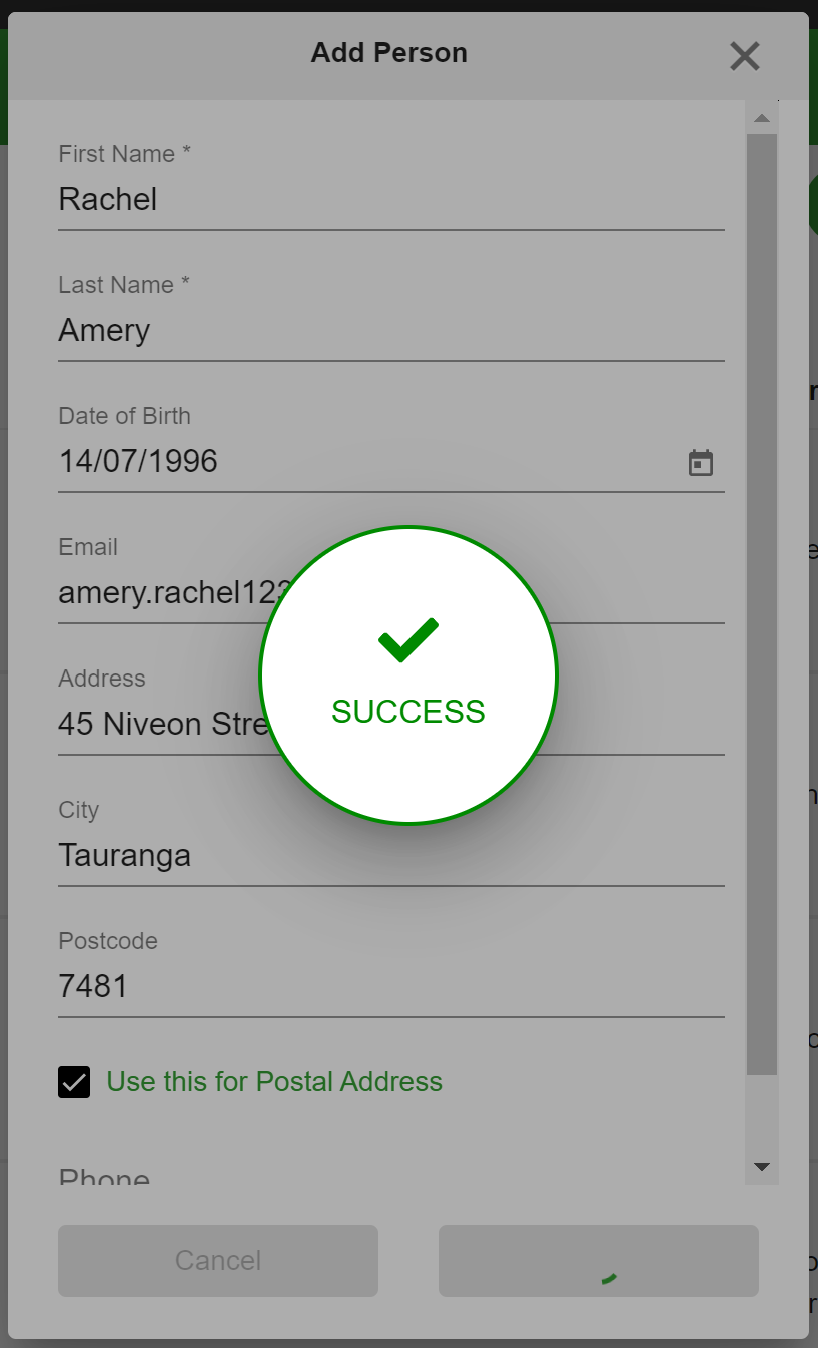Click the Cancel button
The image size is (818, 1348).
click(218, 1261)
